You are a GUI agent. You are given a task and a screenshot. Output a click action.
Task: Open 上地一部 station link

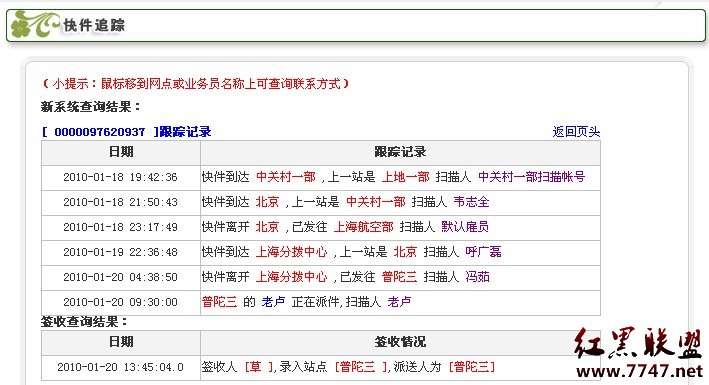point(406,177)
